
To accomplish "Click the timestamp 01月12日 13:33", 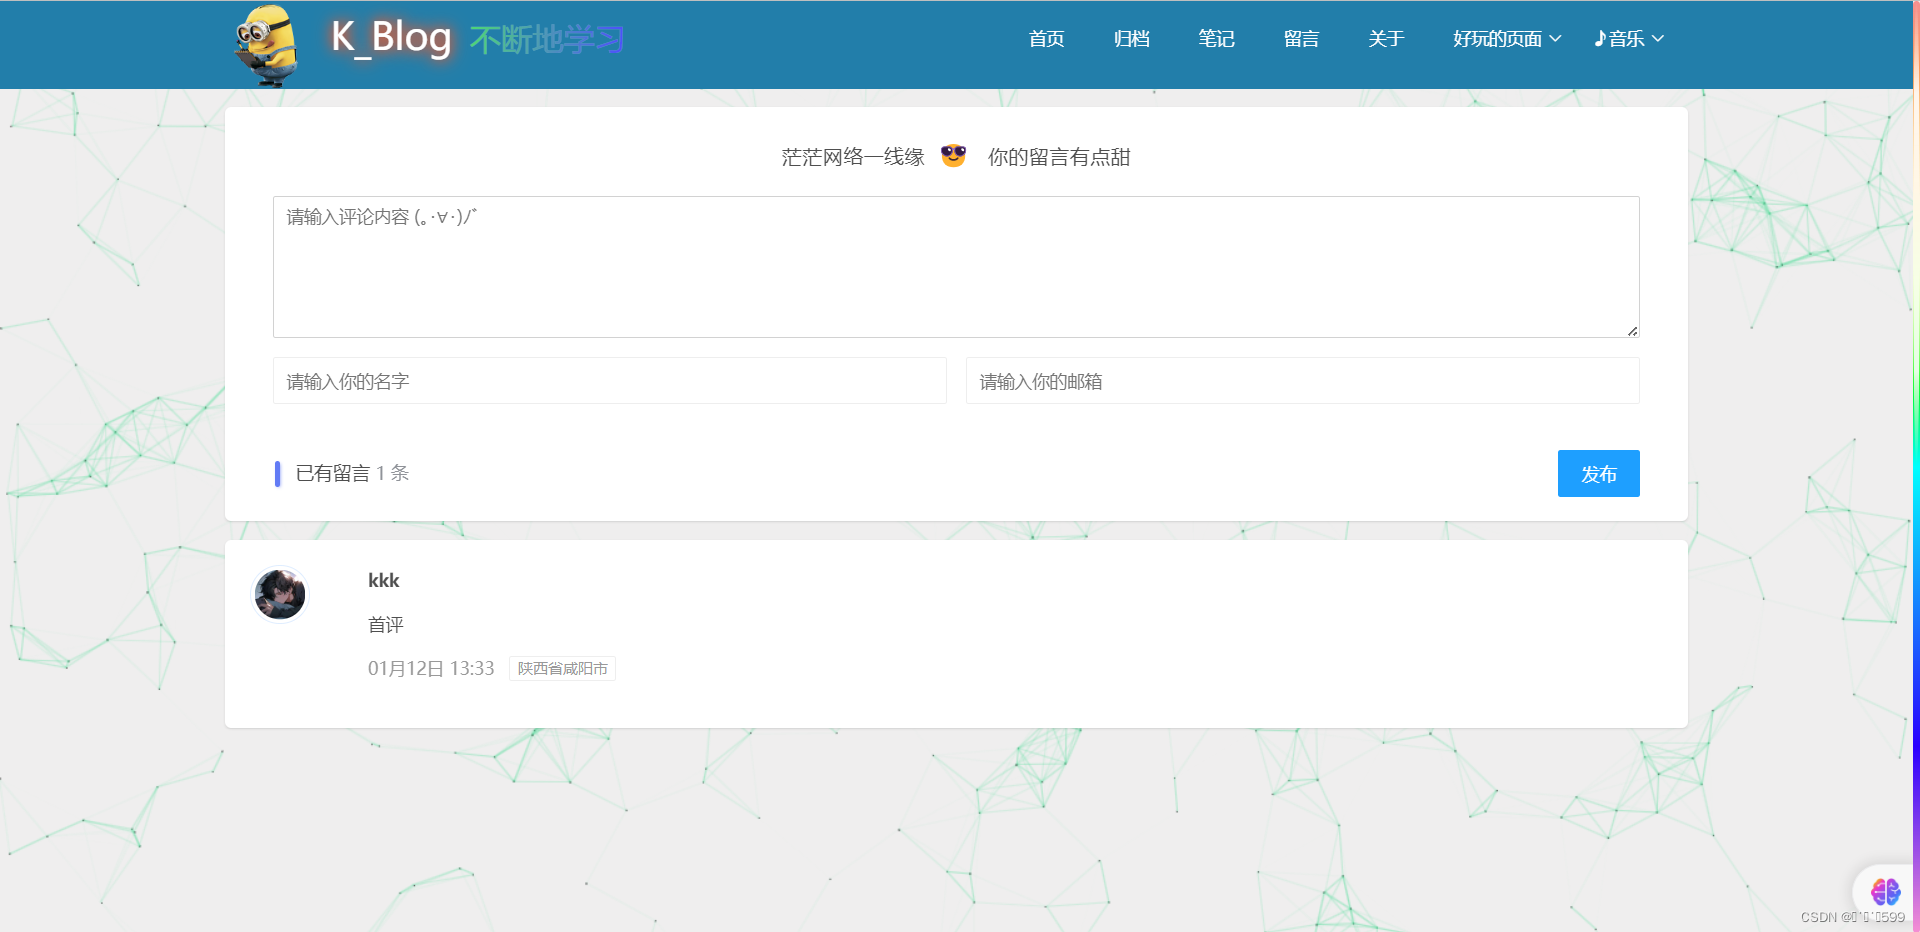I will click(x=431, y=668).
